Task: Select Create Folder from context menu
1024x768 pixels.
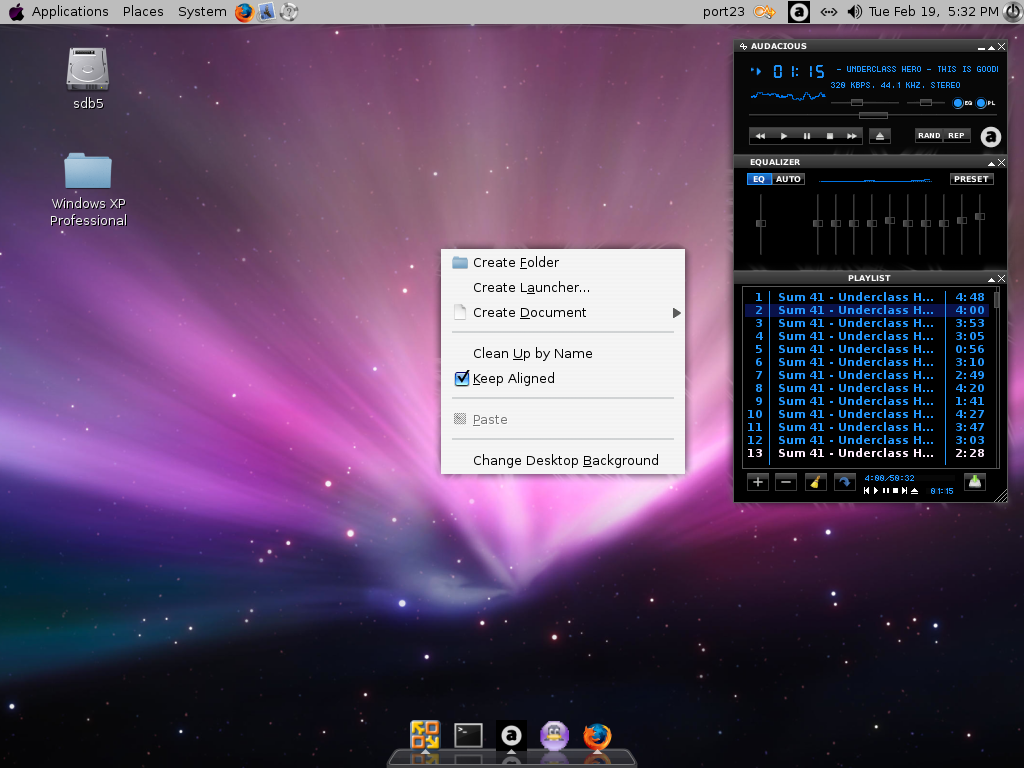Action: tap(515, 262)
